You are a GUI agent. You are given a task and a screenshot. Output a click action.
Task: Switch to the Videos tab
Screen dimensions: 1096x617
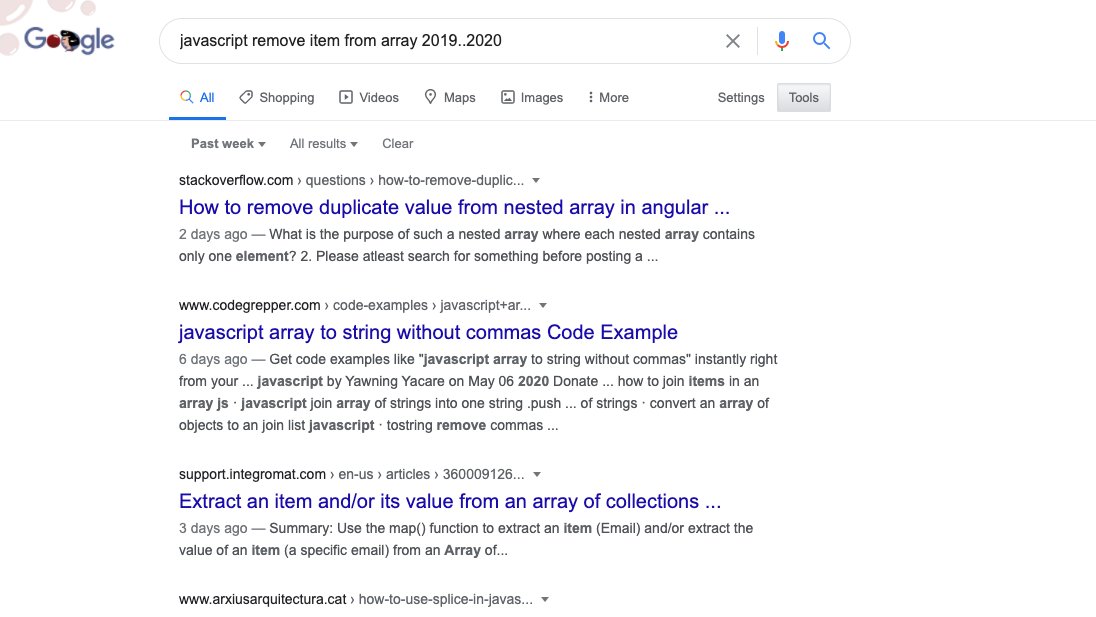click(369, 98)
